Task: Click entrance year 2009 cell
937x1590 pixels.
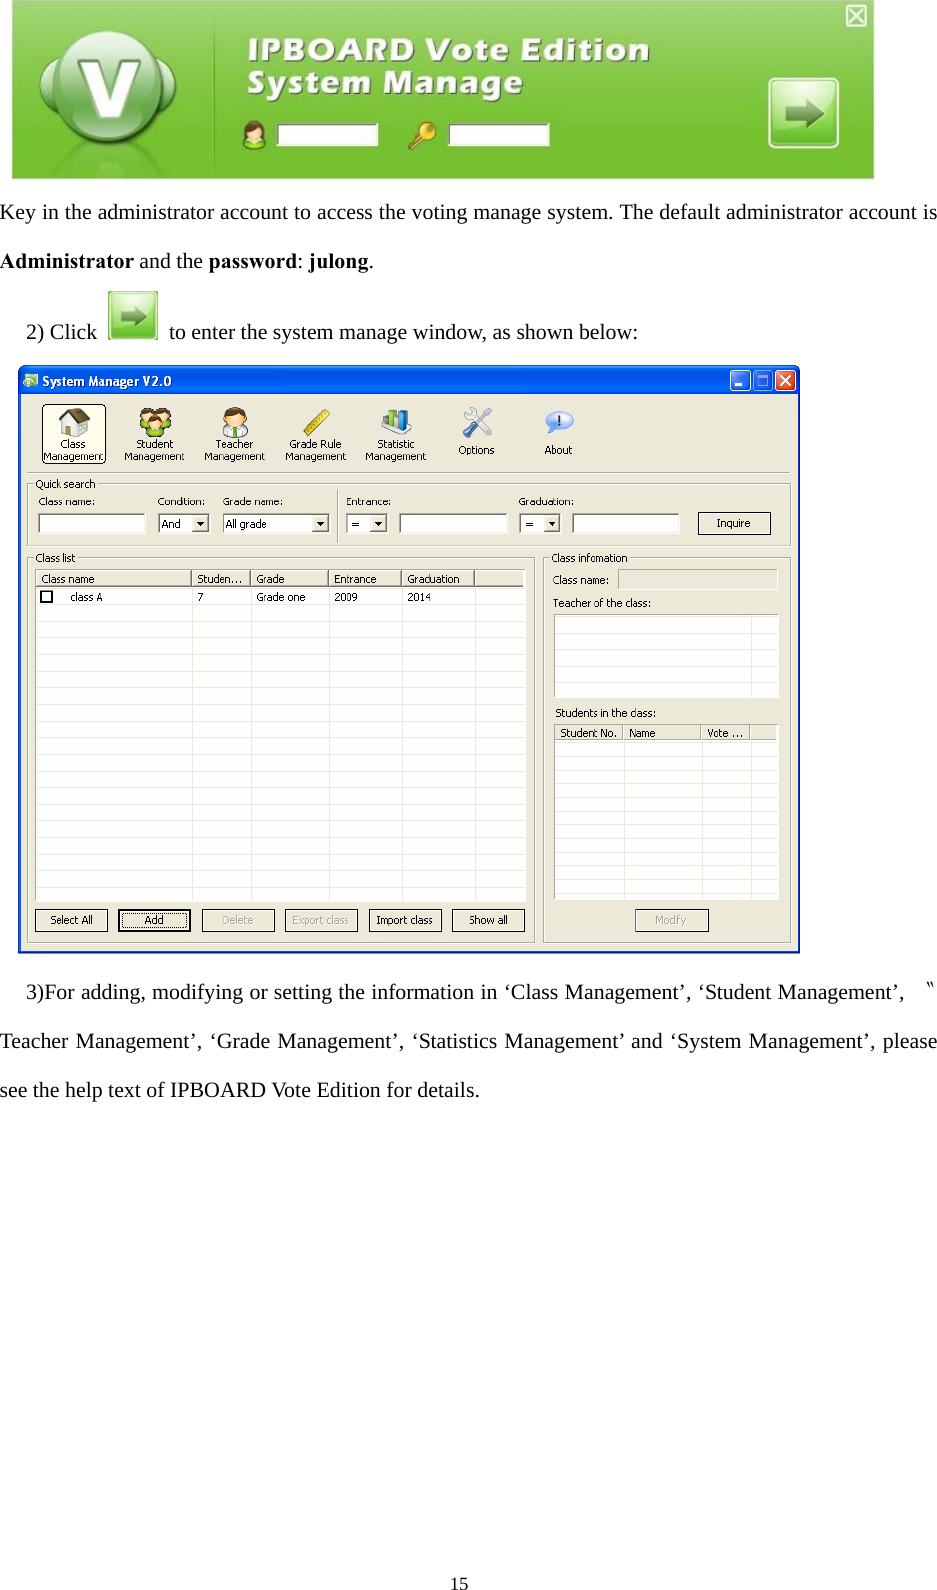Action: (x=346, y=597)
